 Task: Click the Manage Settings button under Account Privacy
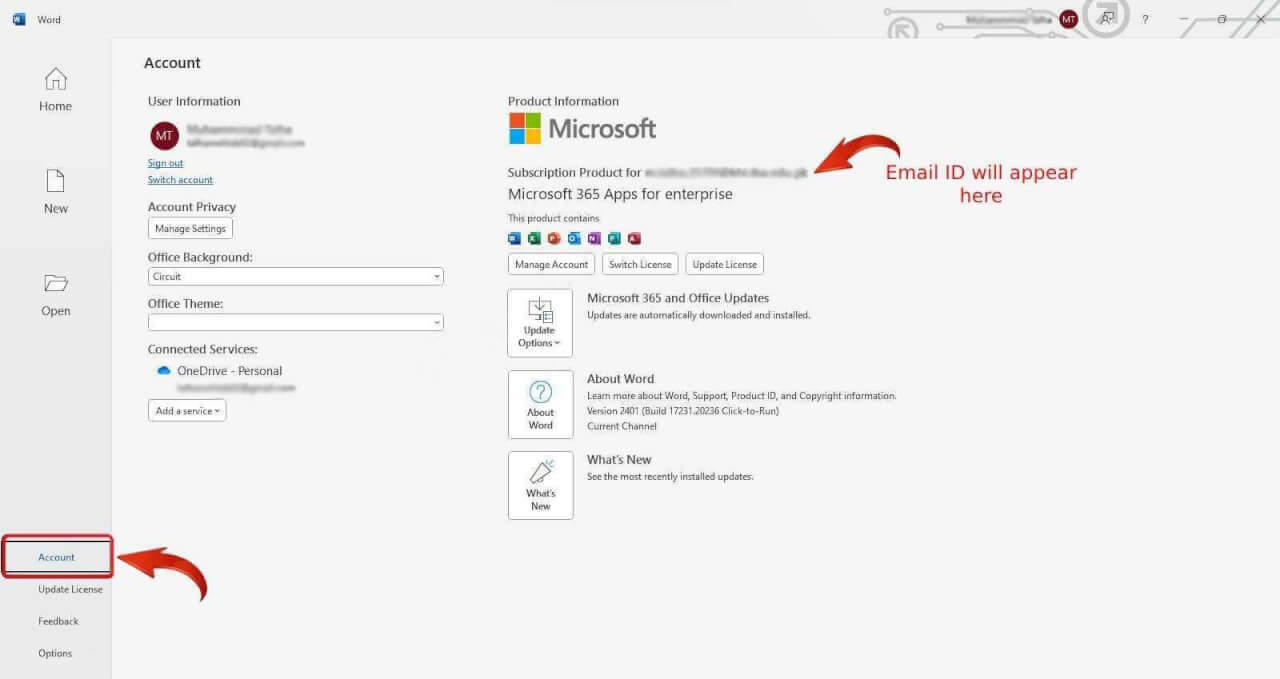(x=190, y=228)
